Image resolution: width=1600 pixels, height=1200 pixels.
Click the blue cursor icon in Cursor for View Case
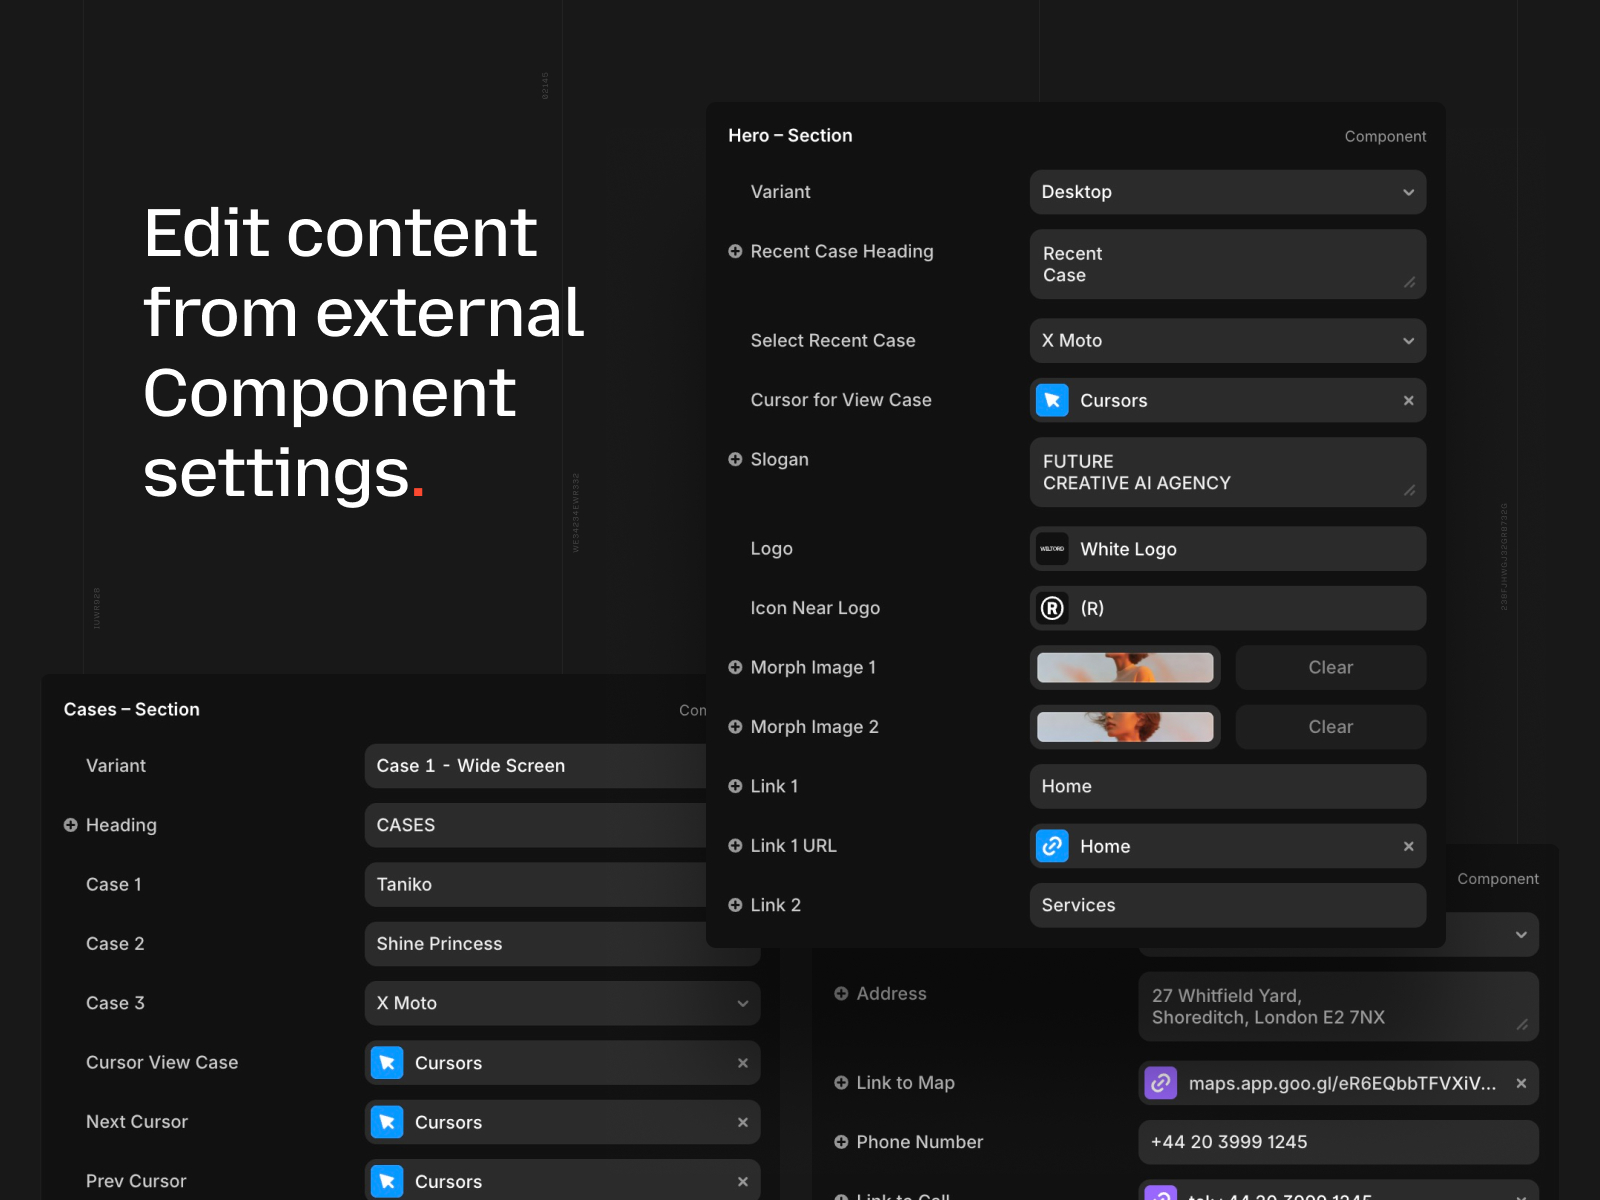(x=1052, y=401)
